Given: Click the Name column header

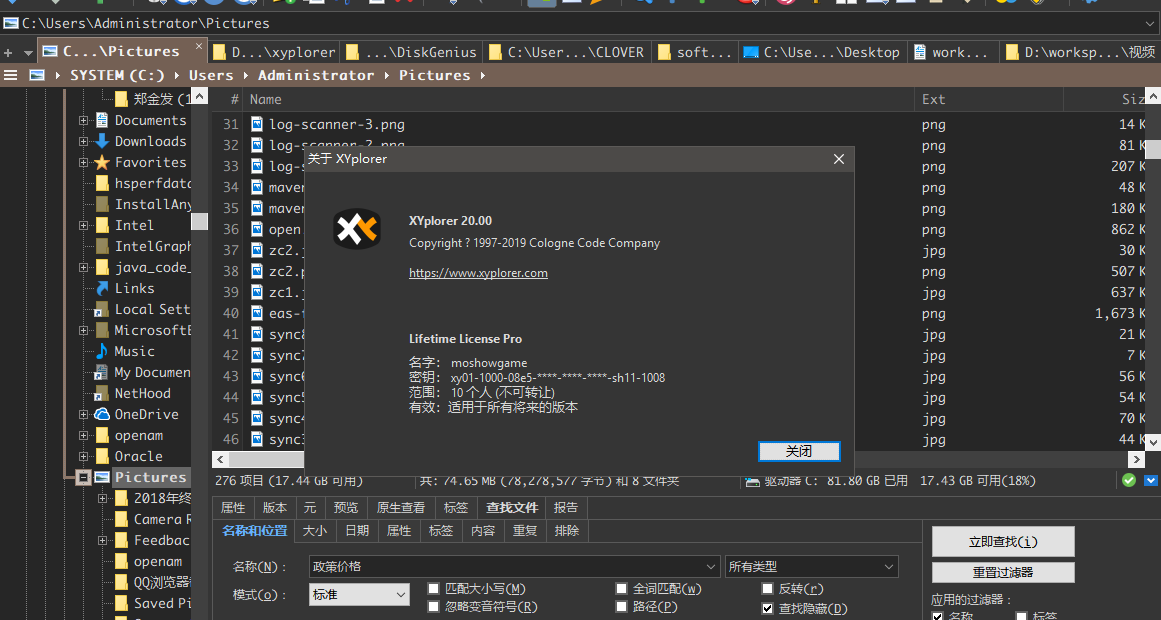Looking at the screenshot, I should pyautogui.click(x=578, y=99).
